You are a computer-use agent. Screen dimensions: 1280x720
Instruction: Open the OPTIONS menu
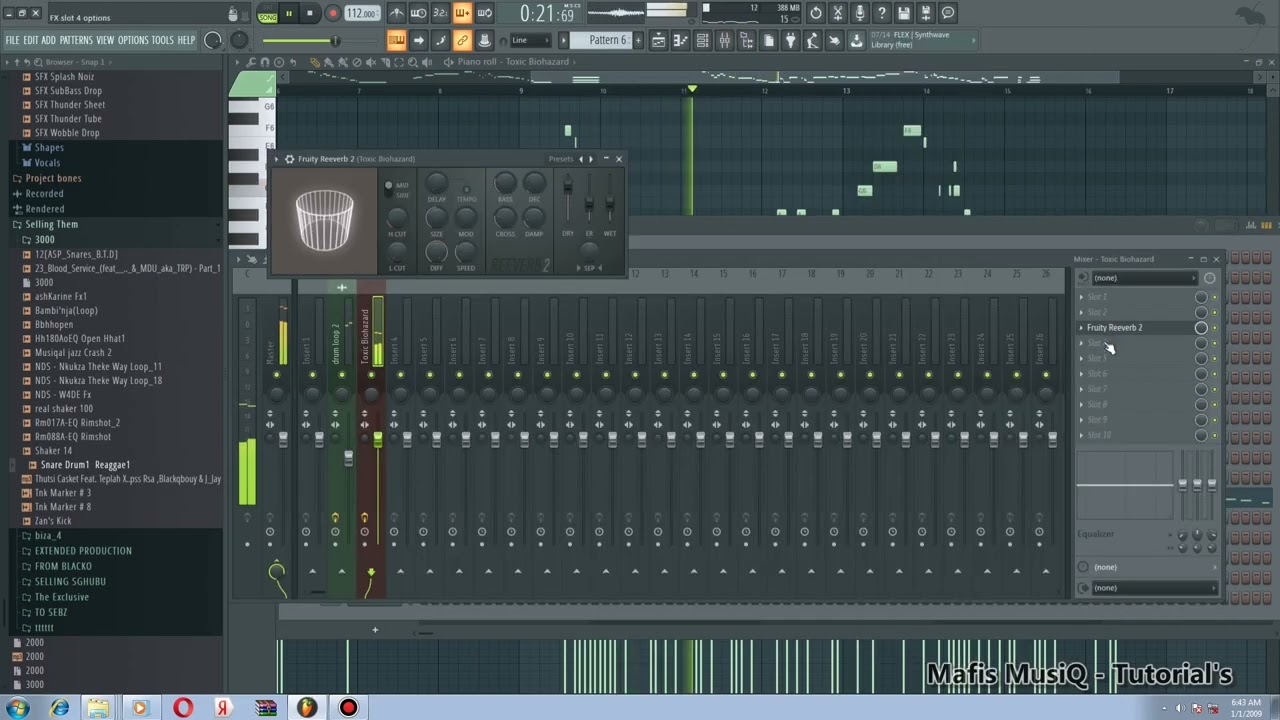133,40
